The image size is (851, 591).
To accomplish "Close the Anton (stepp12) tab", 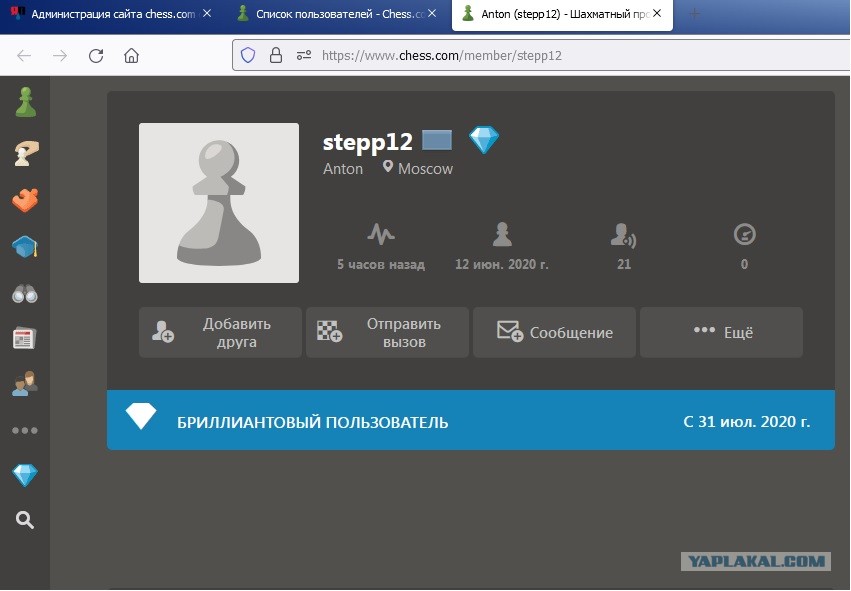I will pyautogui.click(x=657, y=14).
